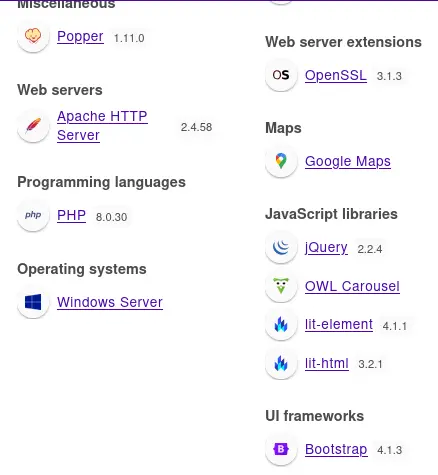
Task: Click the lit-html flame icon
Action: [281, 363]
